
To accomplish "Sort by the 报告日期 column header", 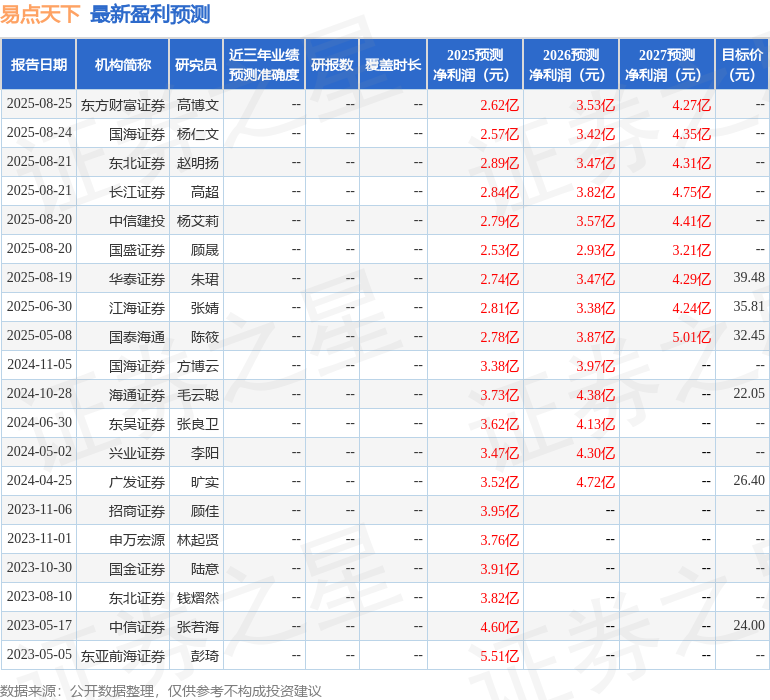I will click(39, 65).
